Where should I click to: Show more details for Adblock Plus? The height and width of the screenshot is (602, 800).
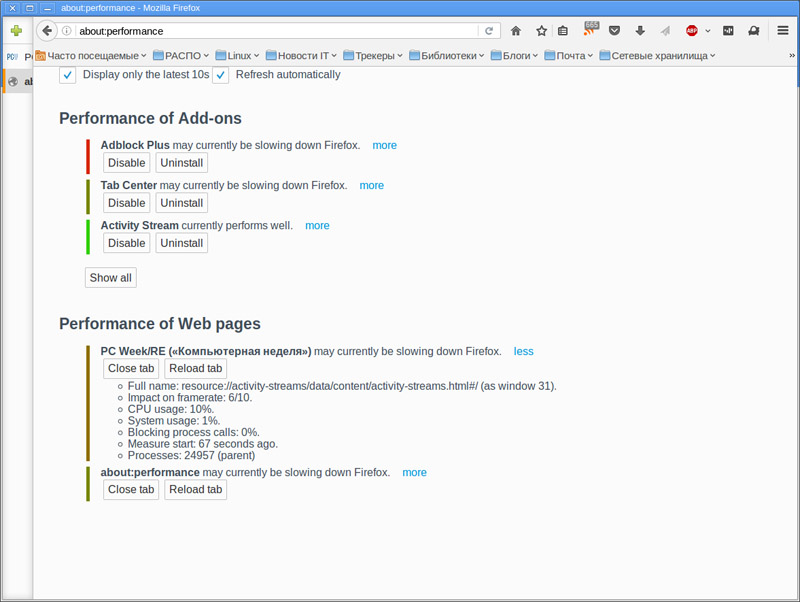point(384,145)
